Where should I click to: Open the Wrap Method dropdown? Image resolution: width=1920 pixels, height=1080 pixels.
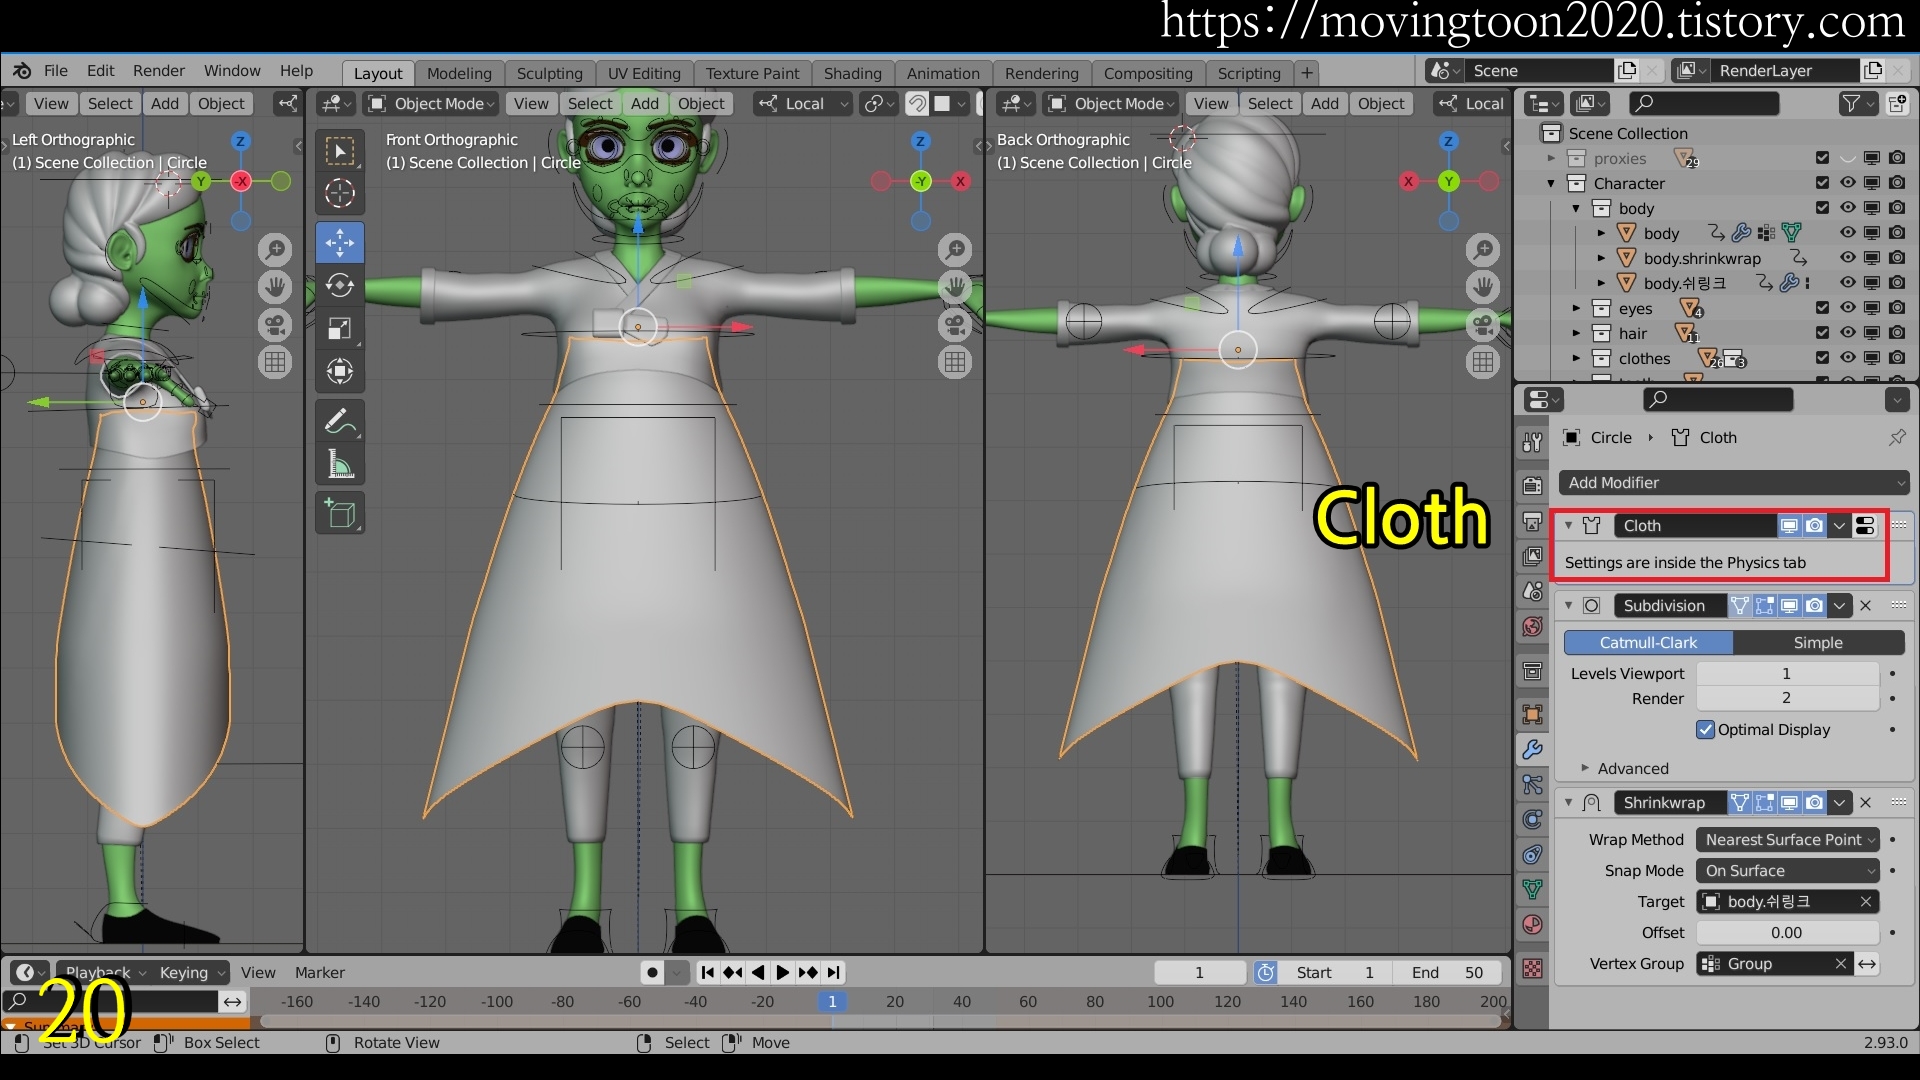click(x=1788, y=840)
